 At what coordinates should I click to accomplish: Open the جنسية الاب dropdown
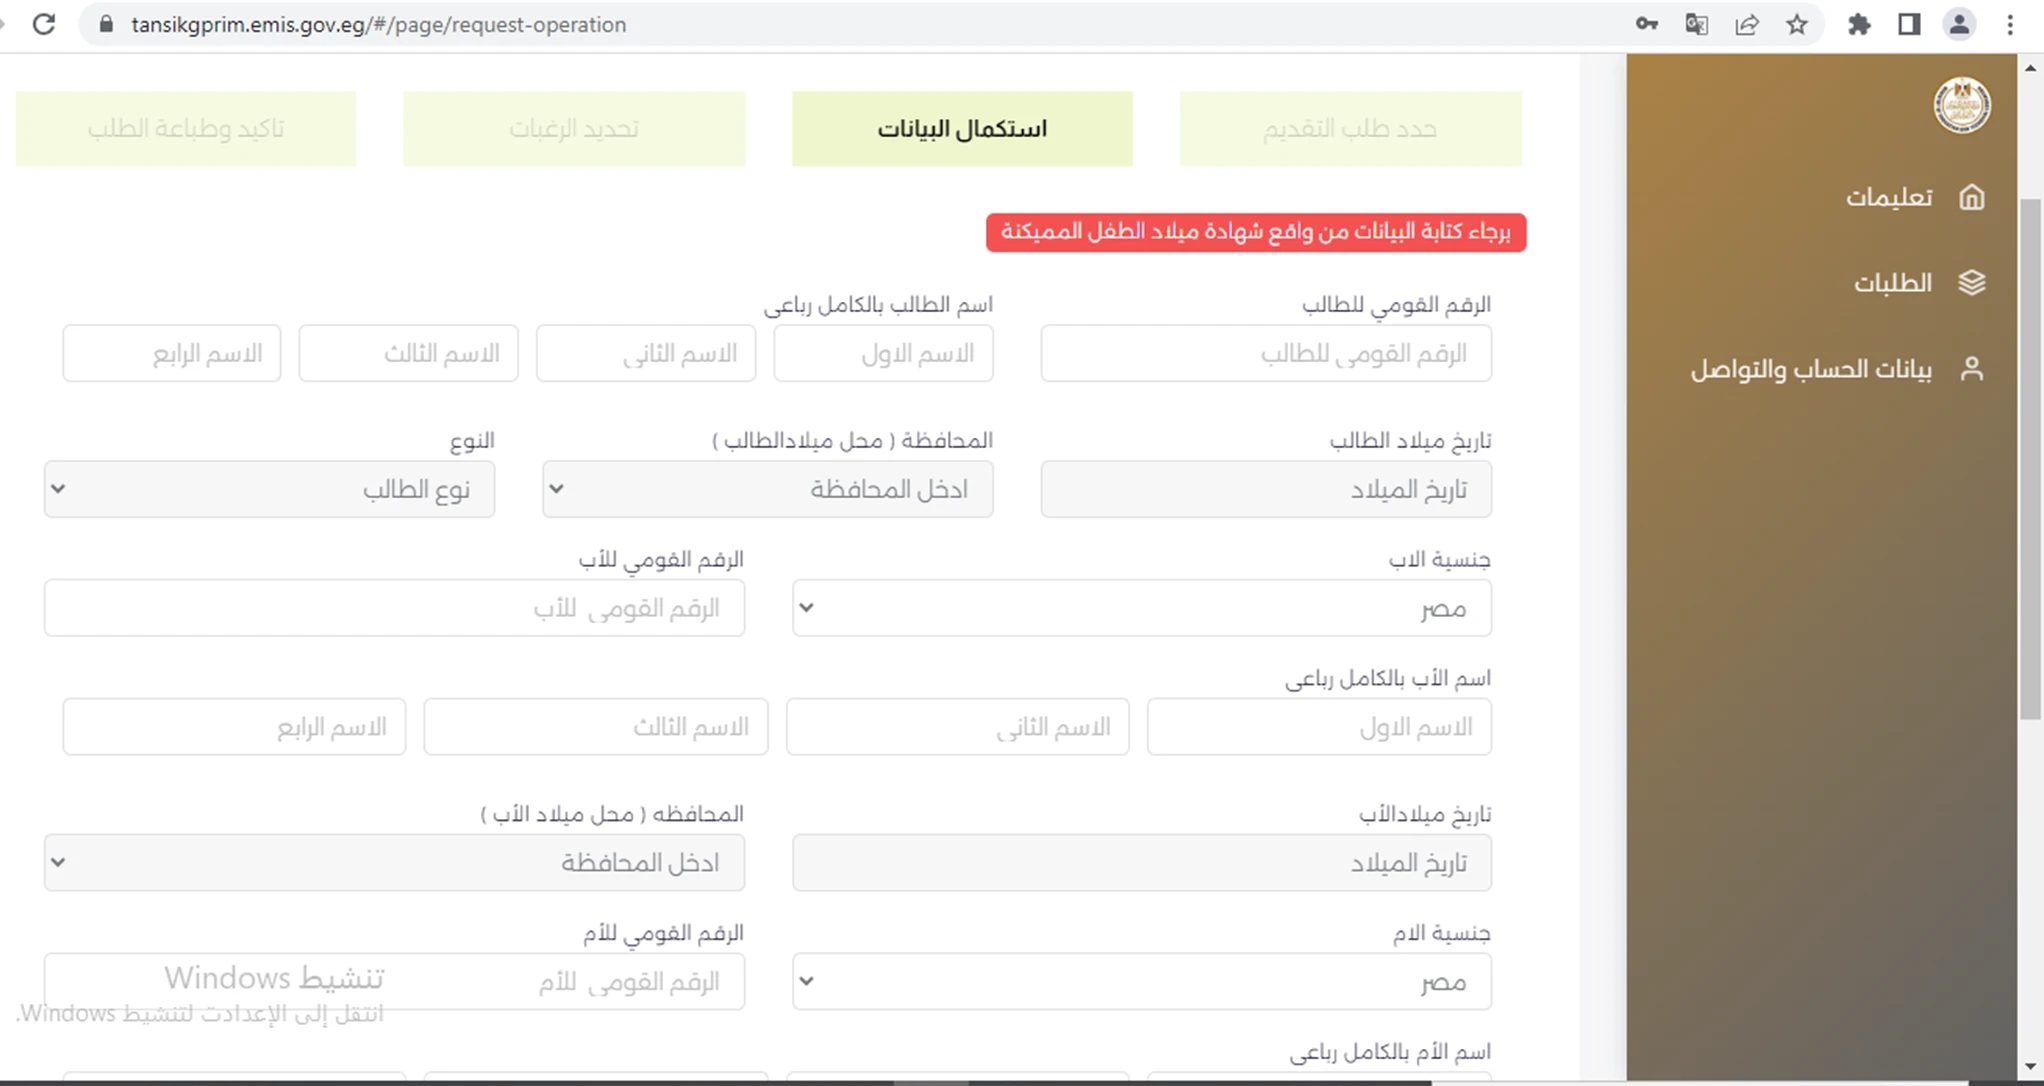(1142, 608)
